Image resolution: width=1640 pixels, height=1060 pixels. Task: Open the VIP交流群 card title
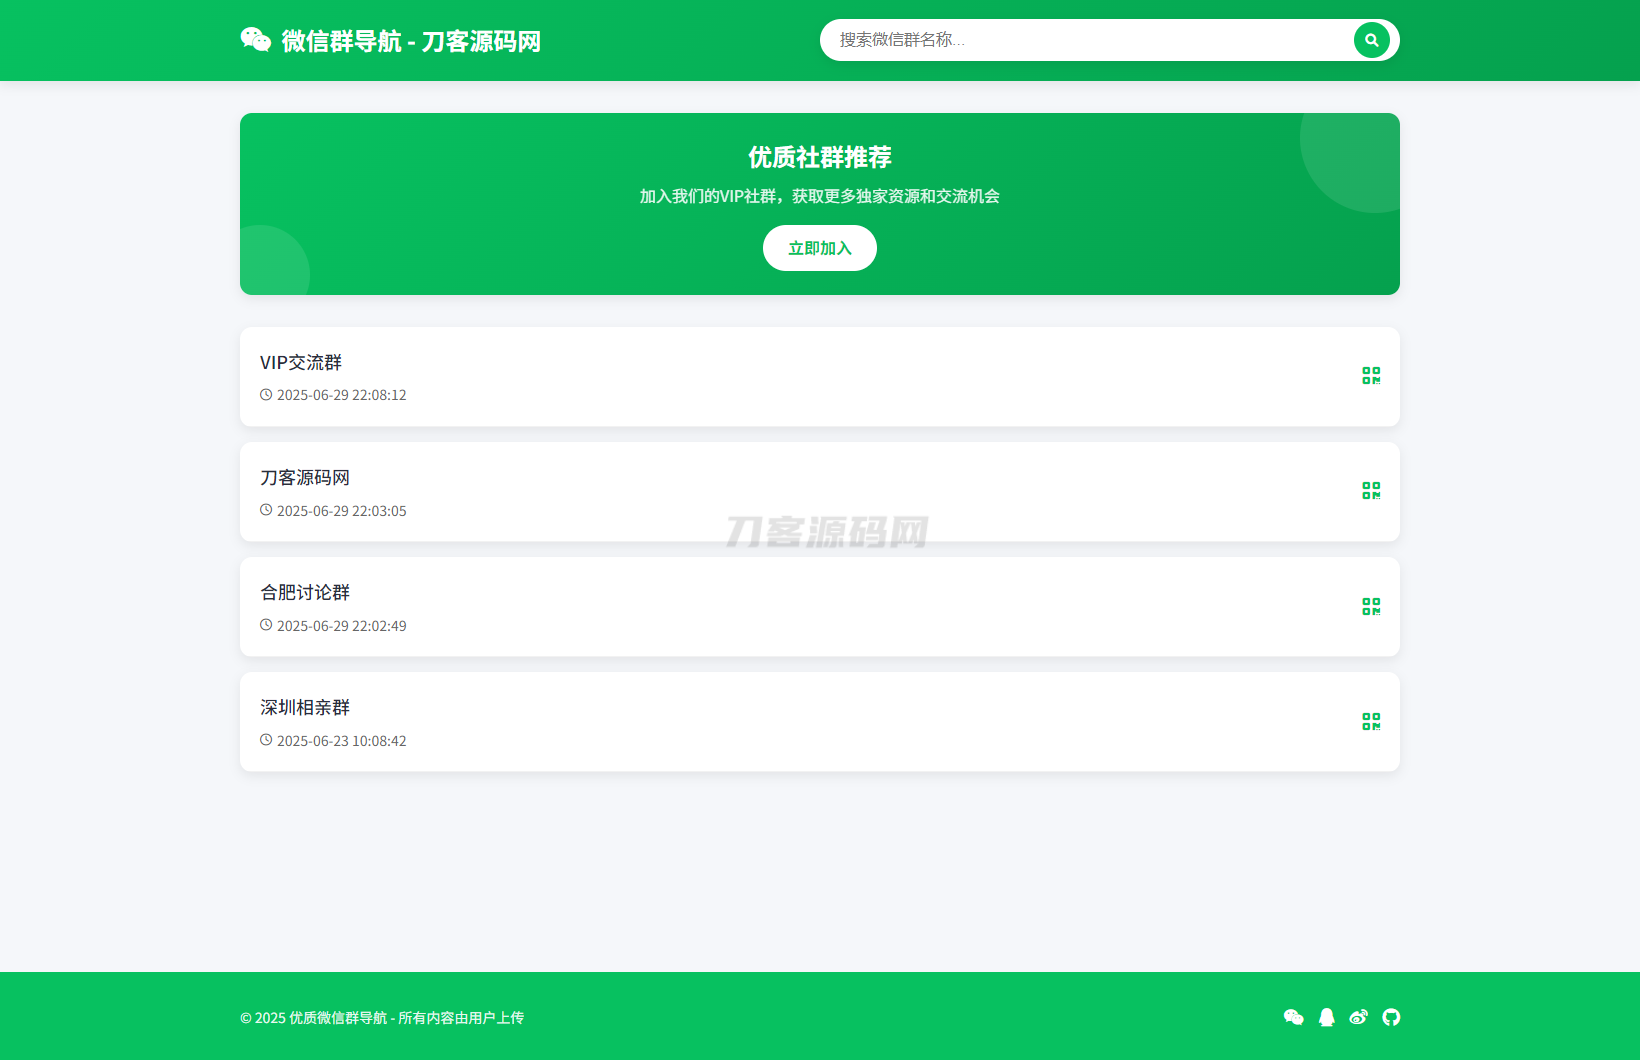300,362
